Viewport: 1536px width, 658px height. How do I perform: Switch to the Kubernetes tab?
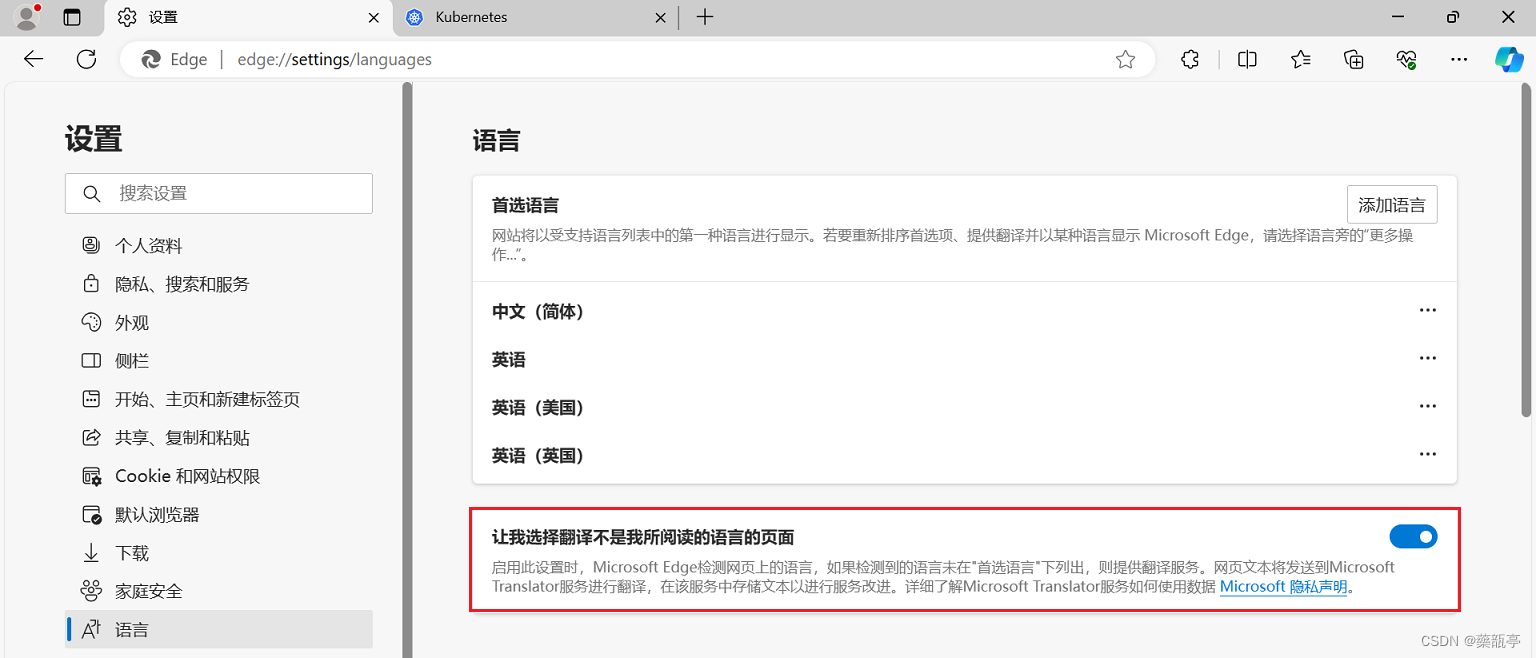tap(534, 17)
